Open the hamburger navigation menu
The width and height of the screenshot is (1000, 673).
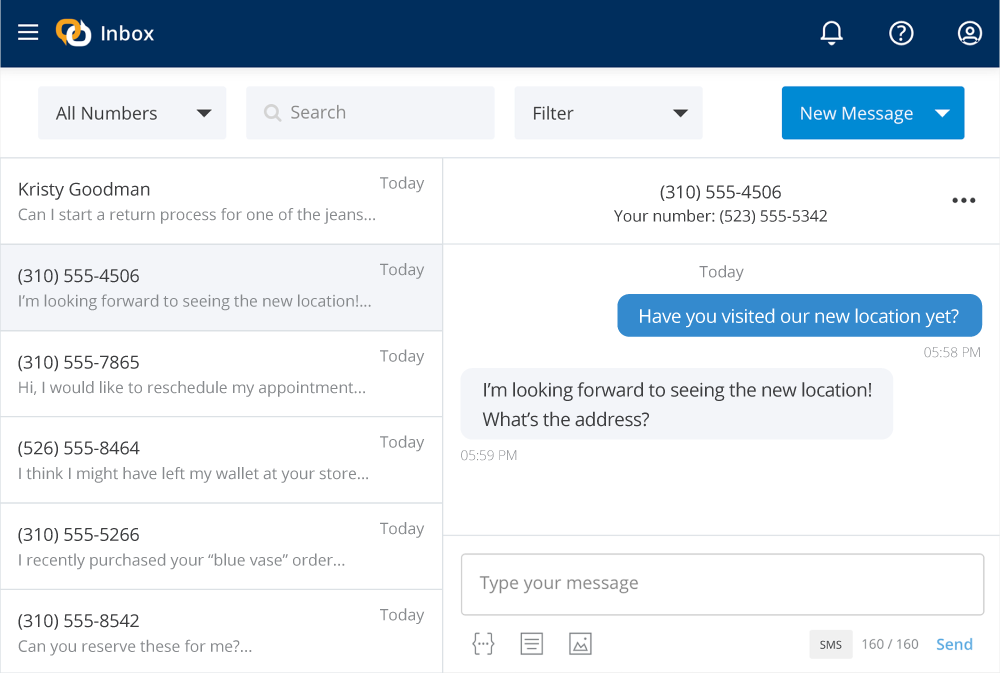pyautogui.click(x=28, y=33)
